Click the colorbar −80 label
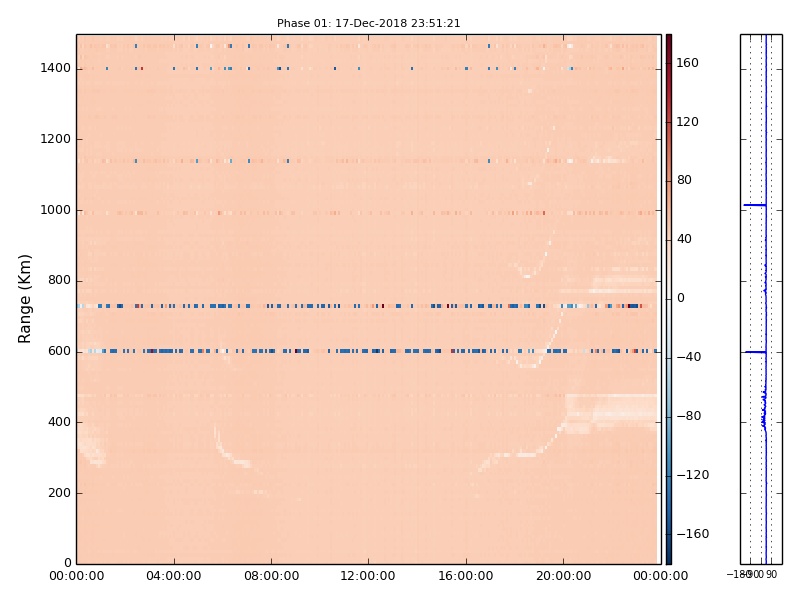This screenshot has height=600, width=800. pyautogui.click(x=689, y=416)
